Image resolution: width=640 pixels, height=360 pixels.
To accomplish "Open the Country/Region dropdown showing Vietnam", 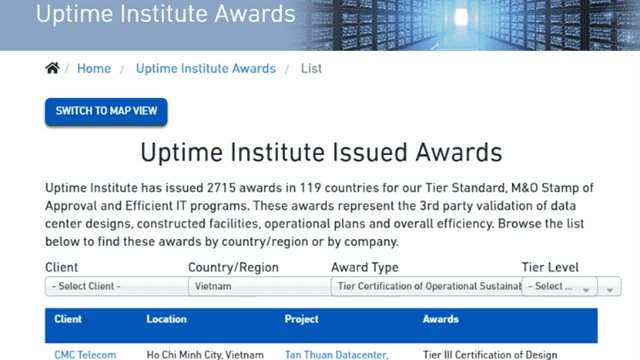I will [260, 286].
